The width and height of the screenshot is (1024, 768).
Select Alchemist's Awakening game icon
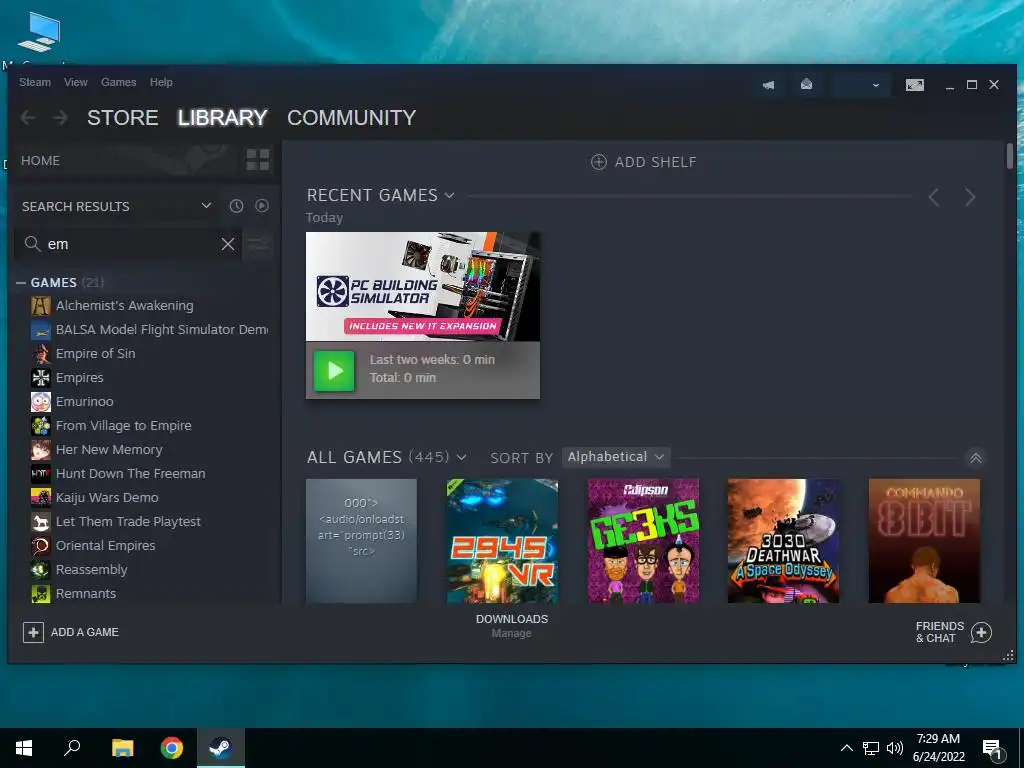(40, 306)
